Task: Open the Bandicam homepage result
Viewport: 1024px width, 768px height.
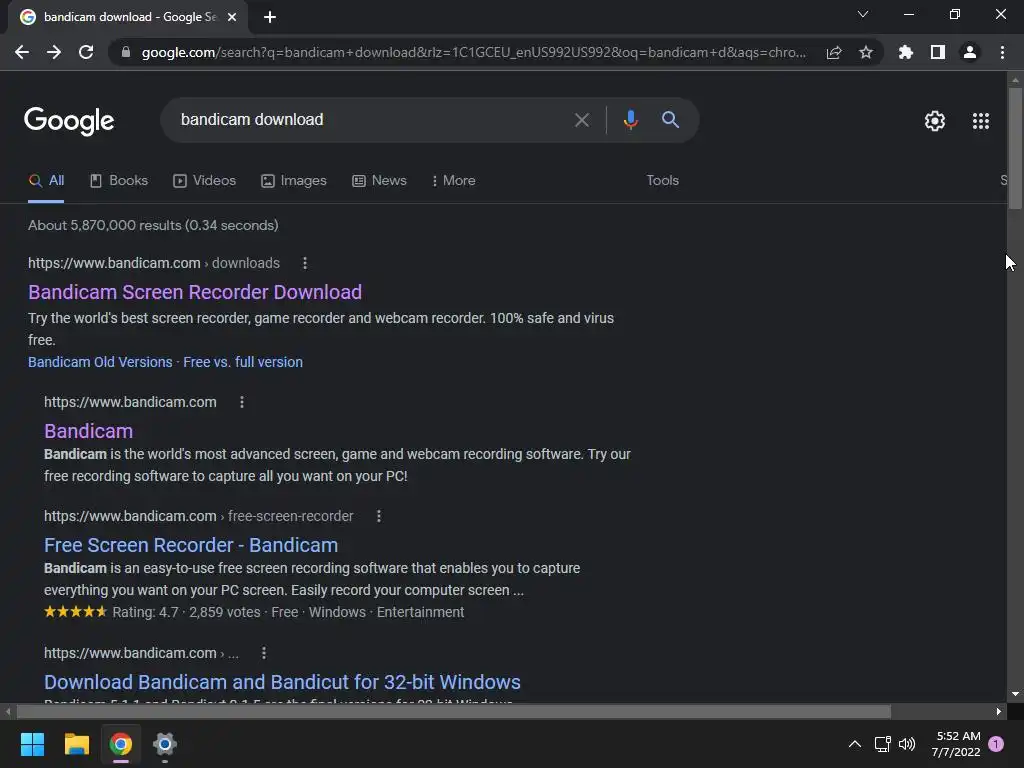Action: click(x=88, y=431)
